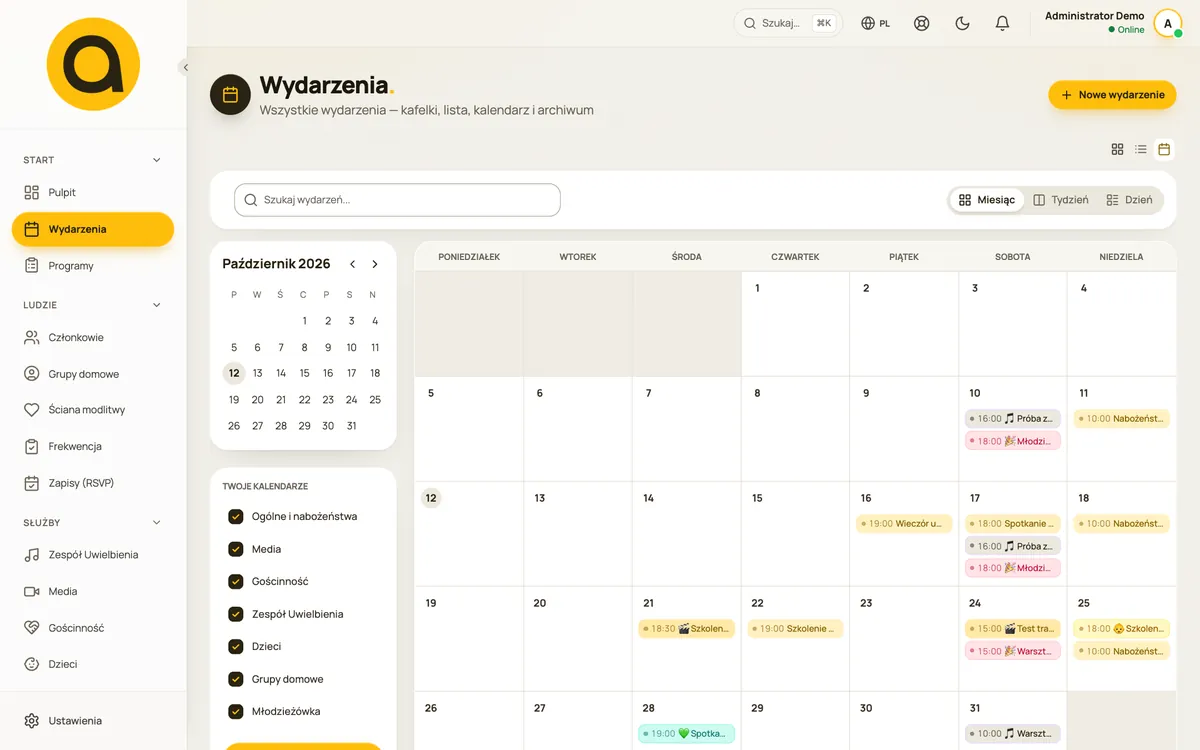This screenshot has height=750, width=1200.
Task: Select the Tydzień view tab
Action: (1061, 200)
